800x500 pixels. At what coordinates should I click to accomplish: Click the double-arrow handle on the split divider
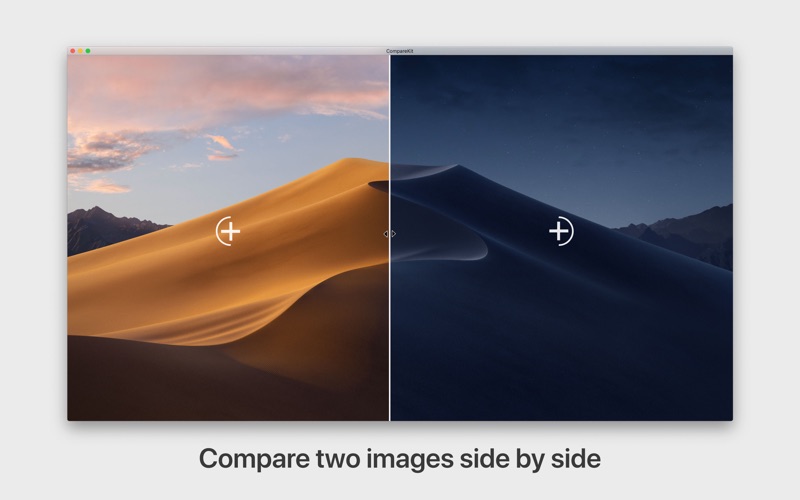click(x=390, y=234)
